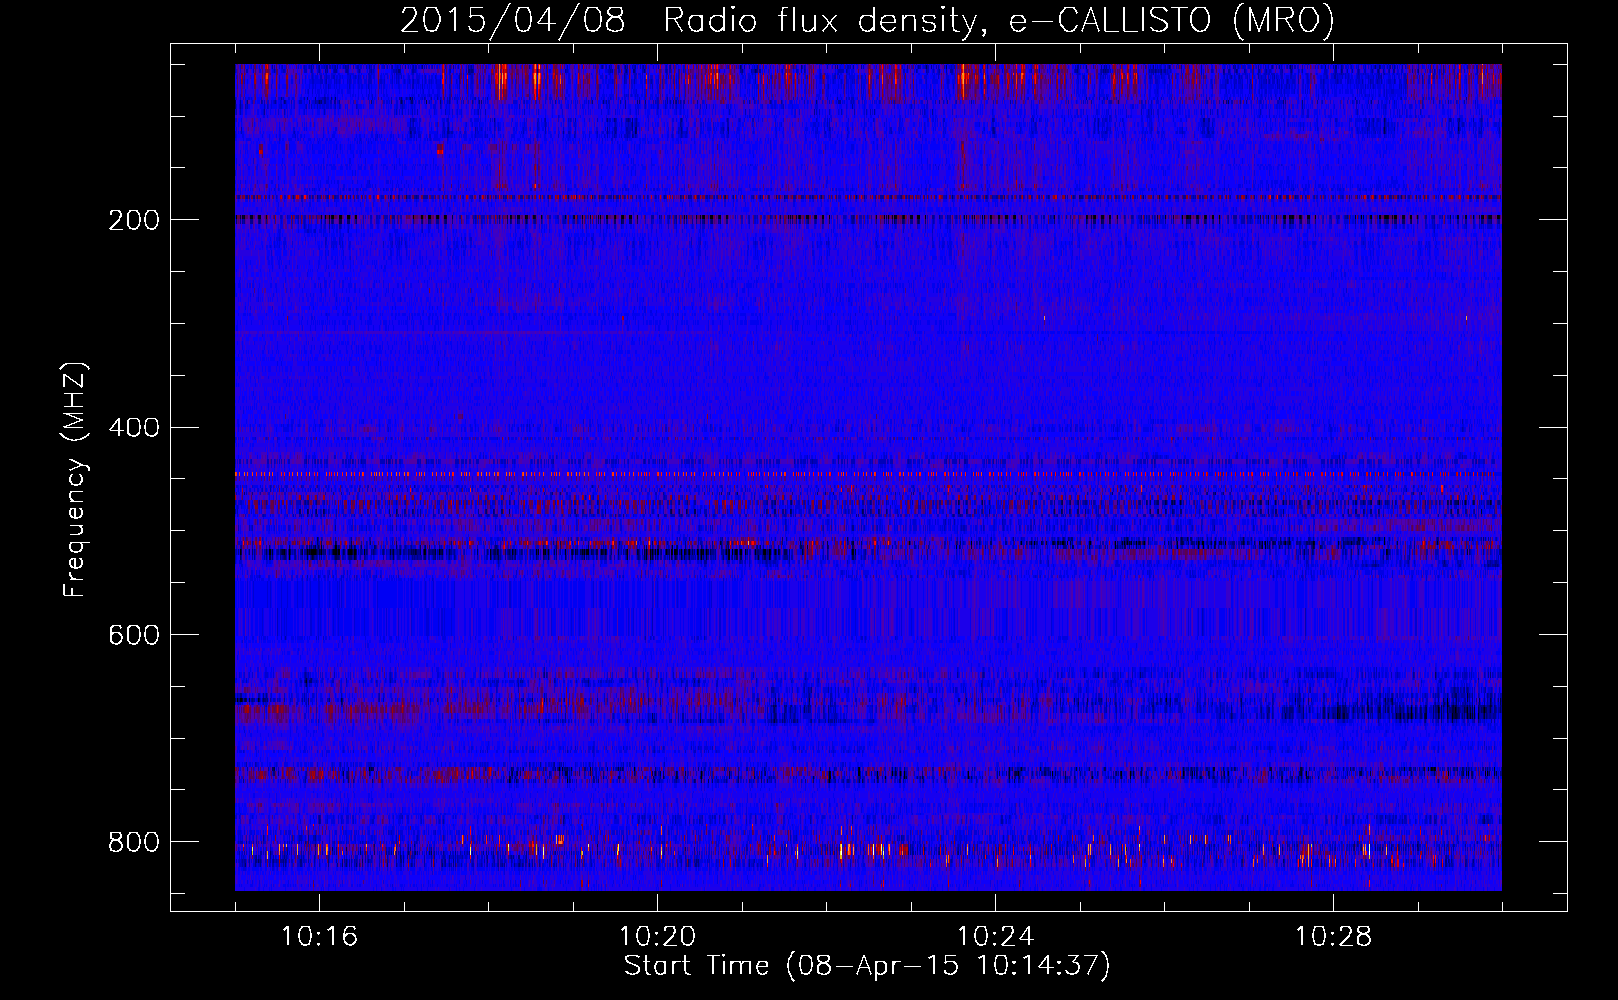
Task: Click the 'Frequency (MHZ)' axis label
Action: pyautogui.click(x=75, y=480)
